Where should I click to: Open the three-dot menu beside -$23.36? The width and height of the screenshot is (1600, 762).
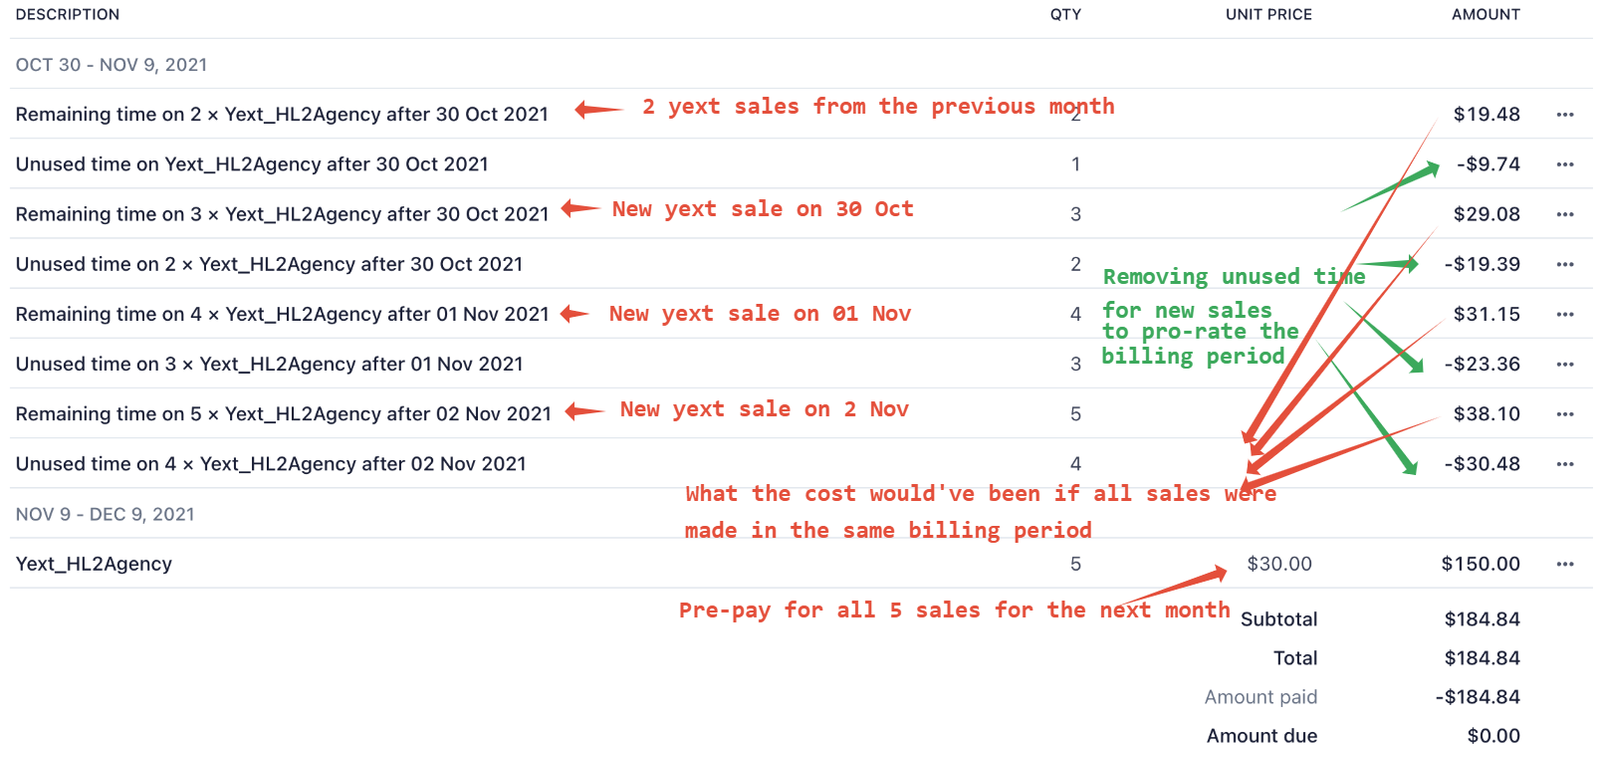(x=1565, y=365)
